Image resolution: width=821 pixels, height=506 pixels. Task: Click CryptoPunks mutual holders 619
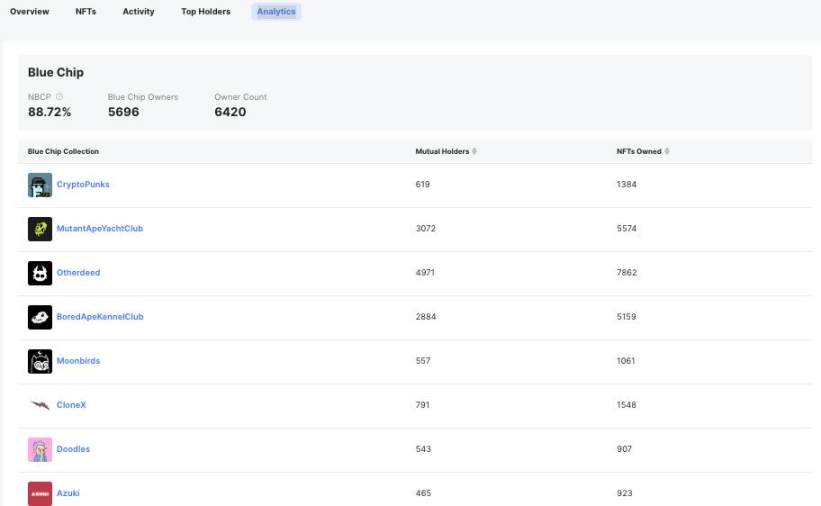(423, 184)
